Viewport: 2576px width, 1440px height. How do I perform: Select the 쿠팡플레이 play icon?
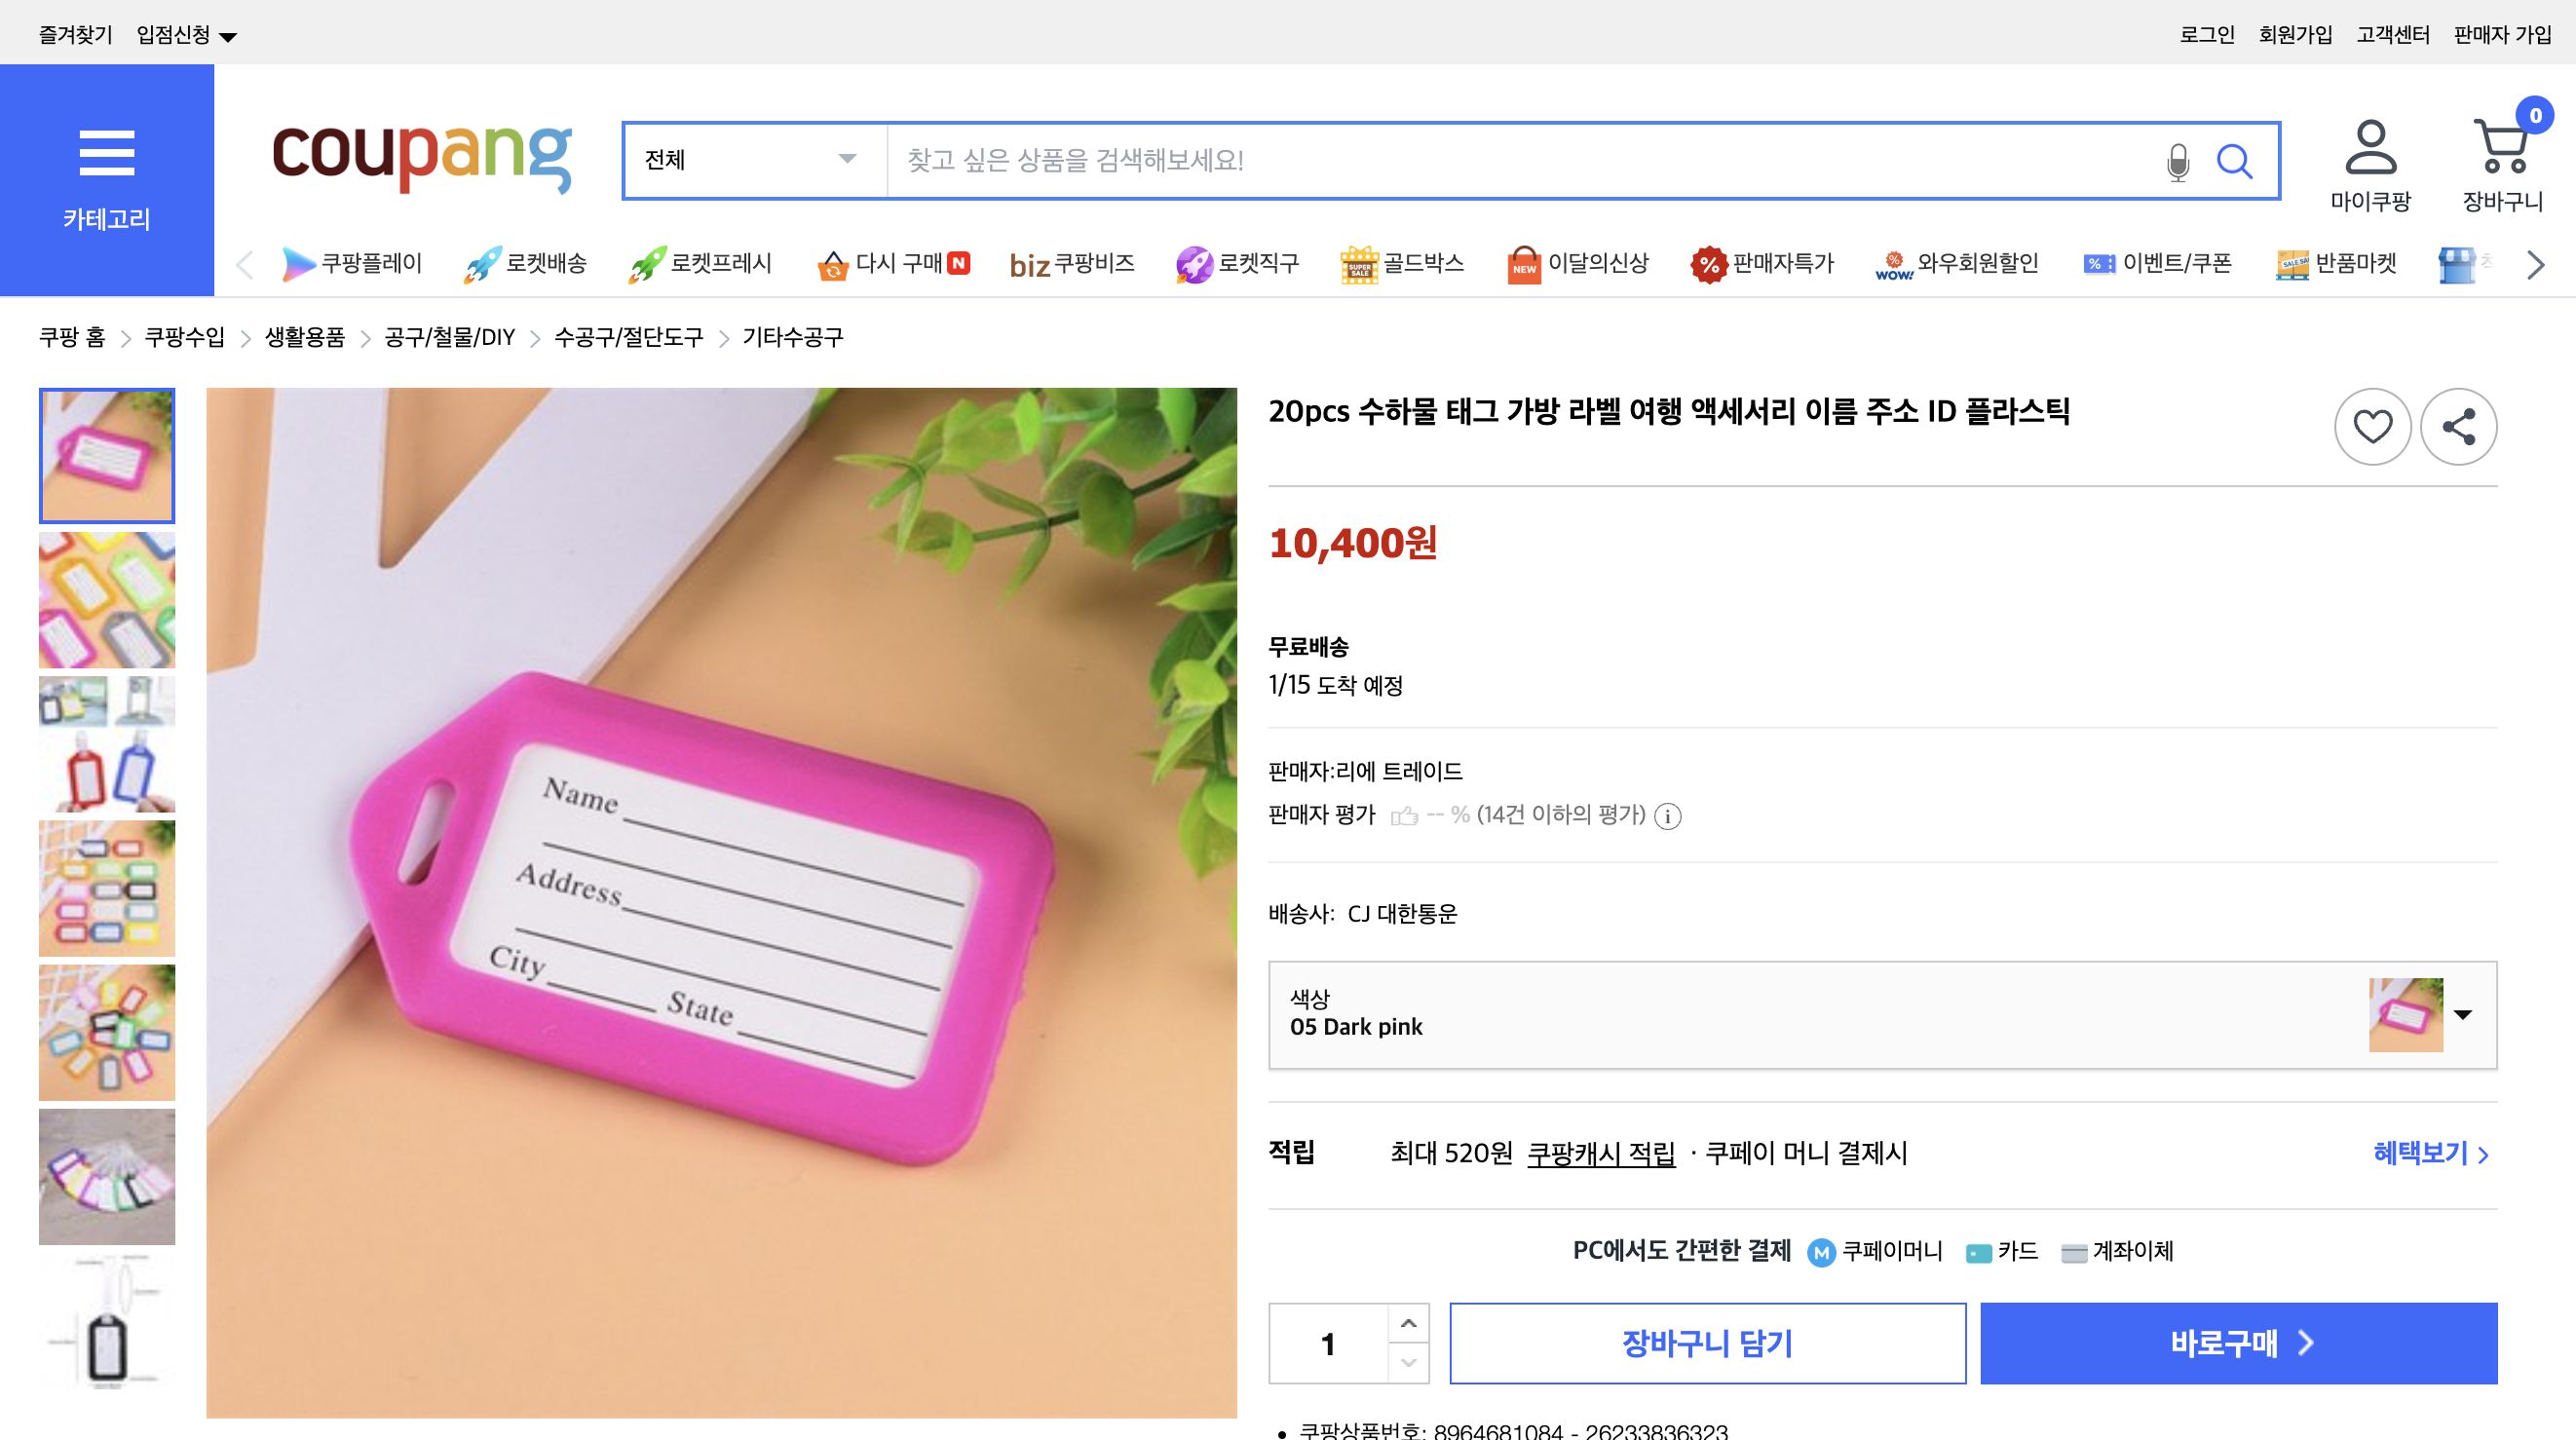tap(299, 263)
